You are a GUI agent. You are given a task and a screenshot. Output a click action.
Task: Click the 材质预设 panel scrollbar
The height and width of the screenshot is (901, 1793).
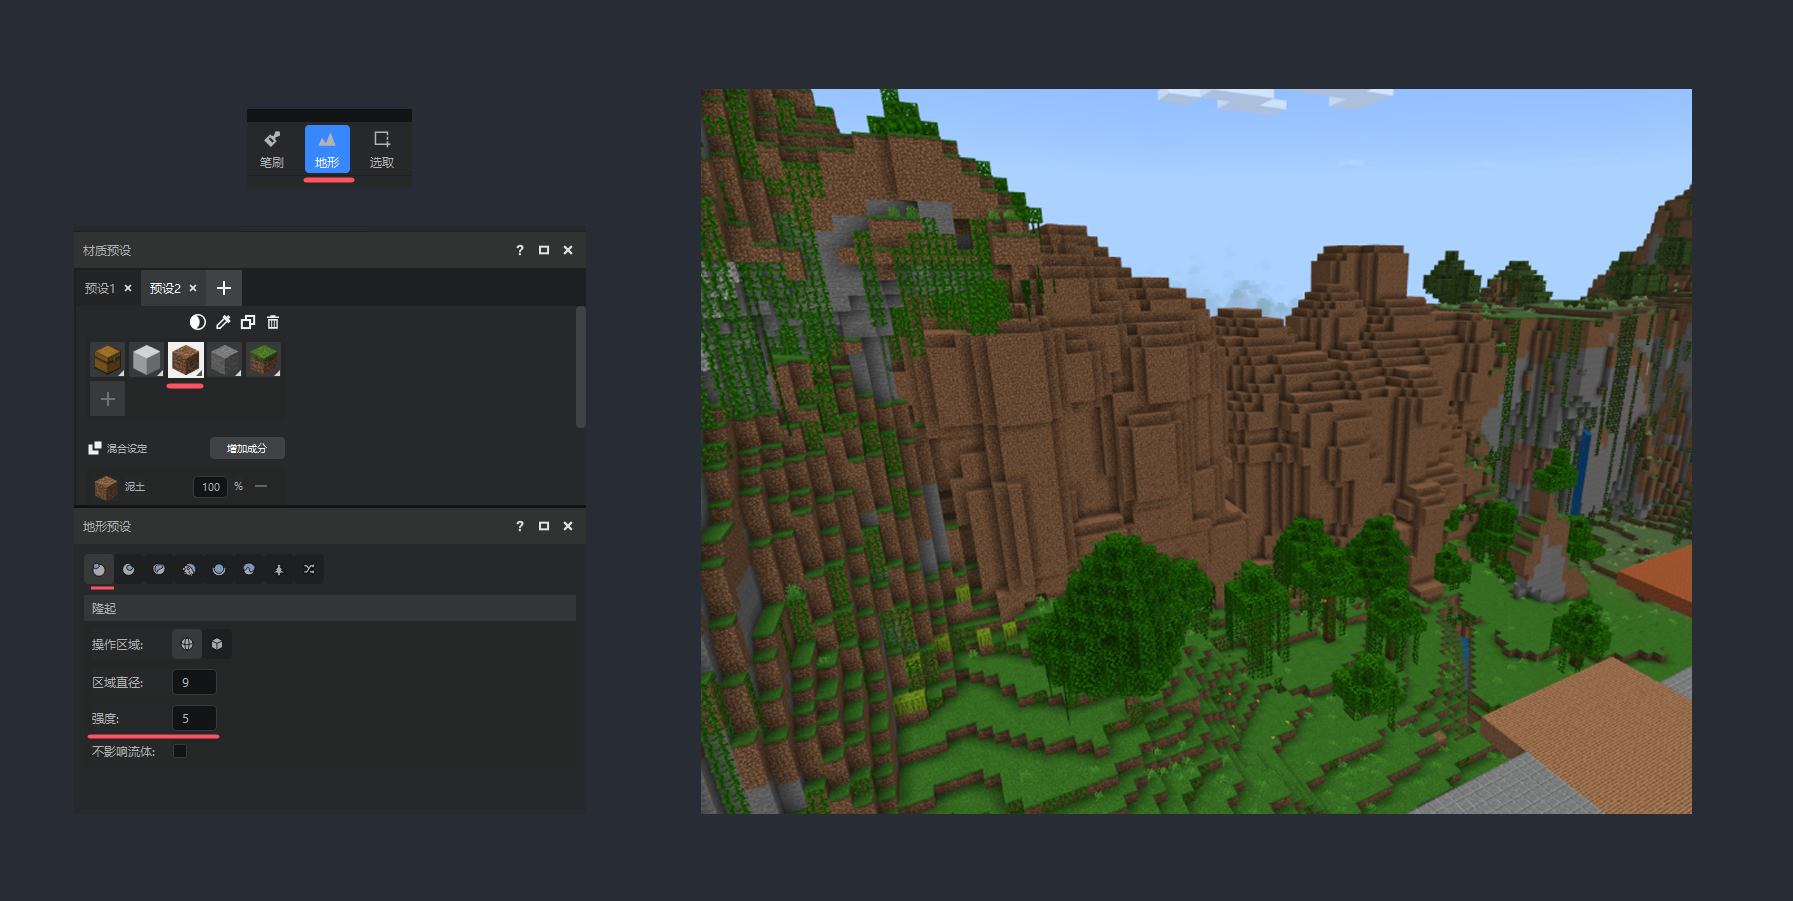coord(581,367)
